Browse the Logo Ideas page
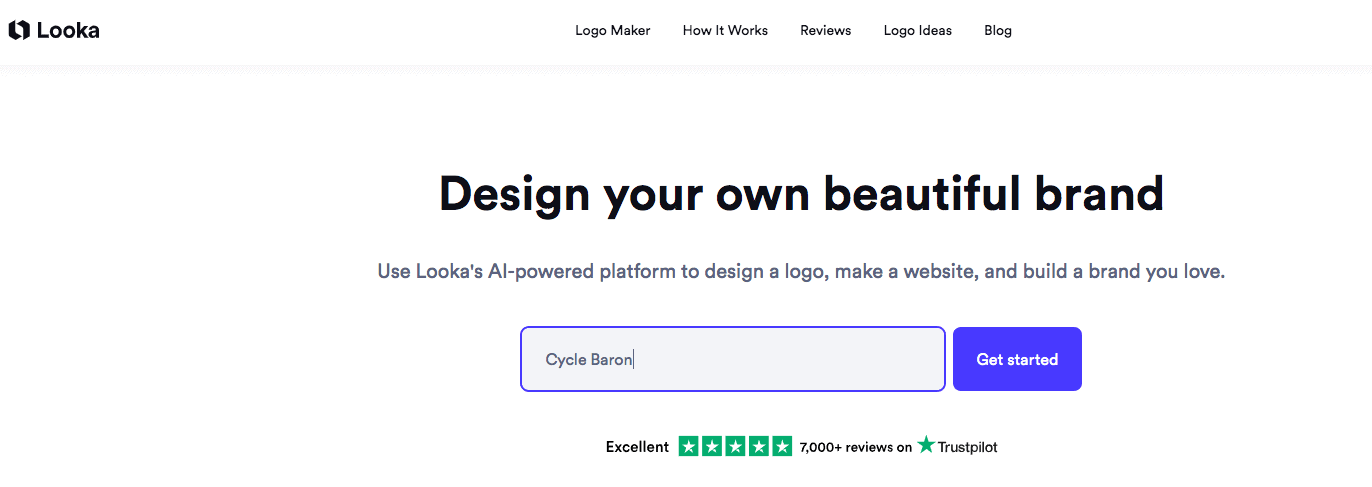The image size is (1372, 487). pyautogui.click(x=917, y=31)
